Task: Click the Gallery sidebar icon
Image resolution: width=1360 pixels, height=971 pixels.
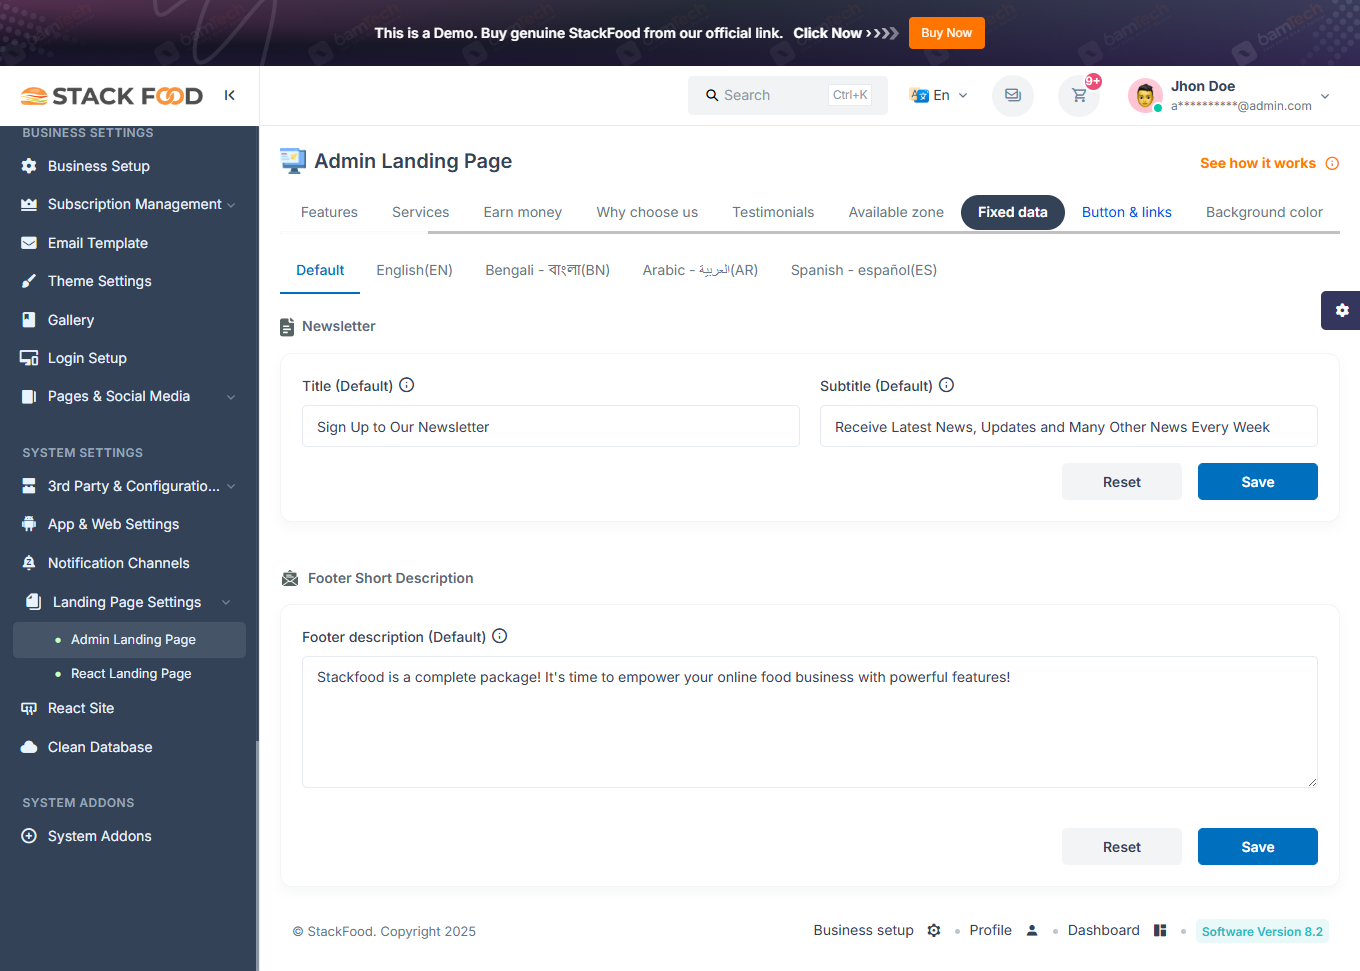Action: click(29, 320)
